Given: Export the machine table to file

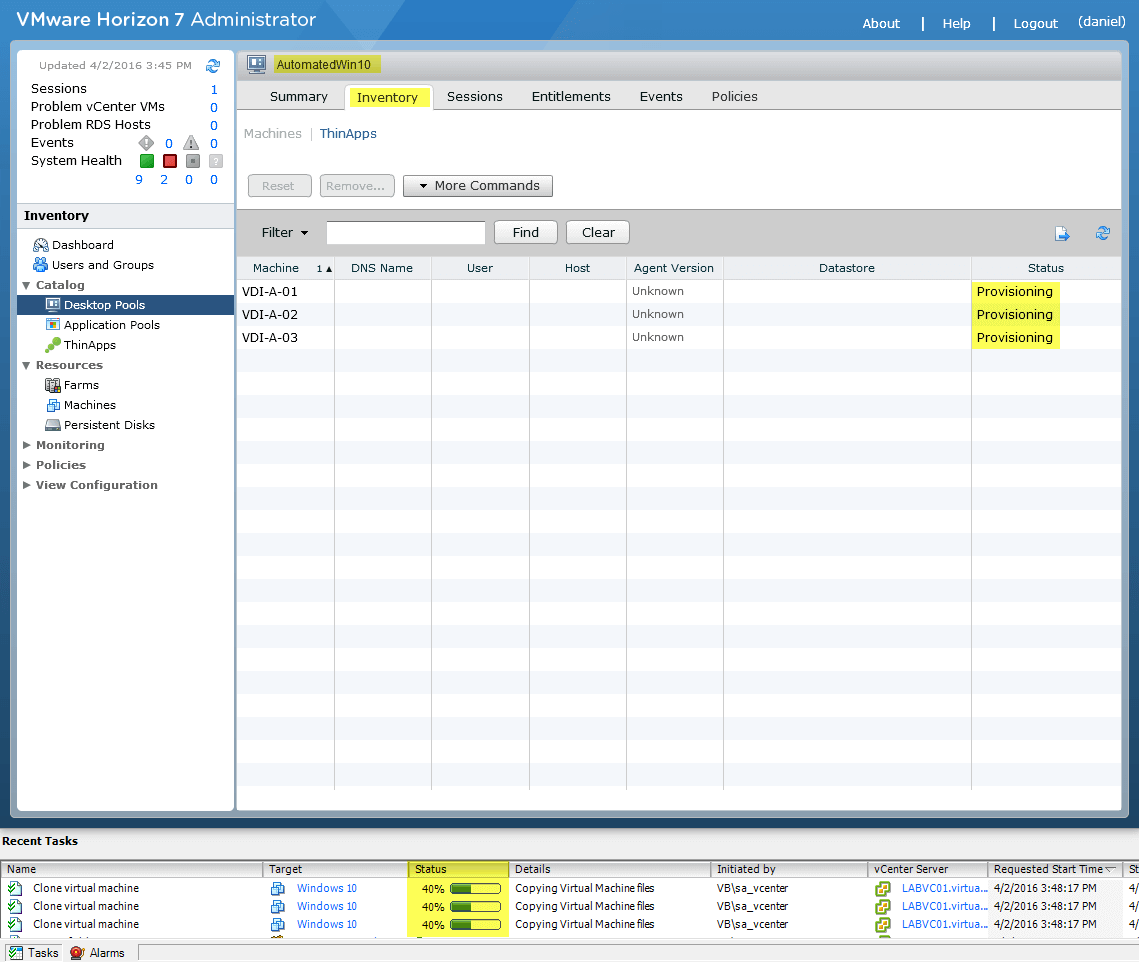Looking at the screenshot, I should click(1062, 233).
